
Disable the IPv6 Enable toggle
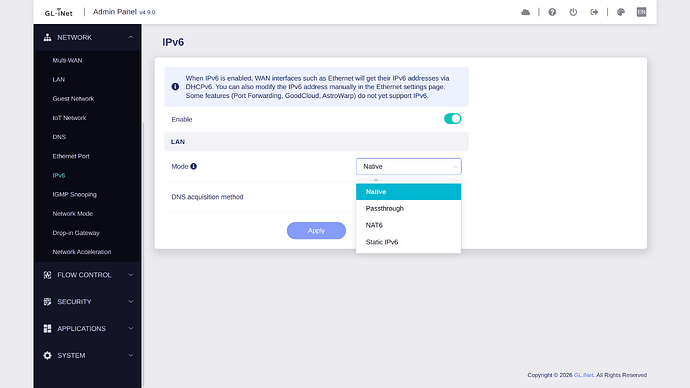tap(452, 119)
